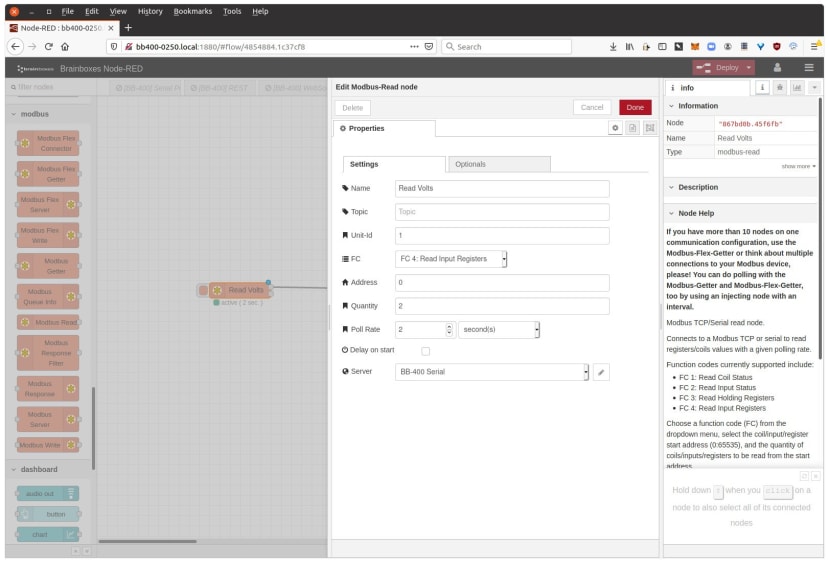Open the sidebar tabs dropdown arrow
The image size is (829, 563).
814,88
